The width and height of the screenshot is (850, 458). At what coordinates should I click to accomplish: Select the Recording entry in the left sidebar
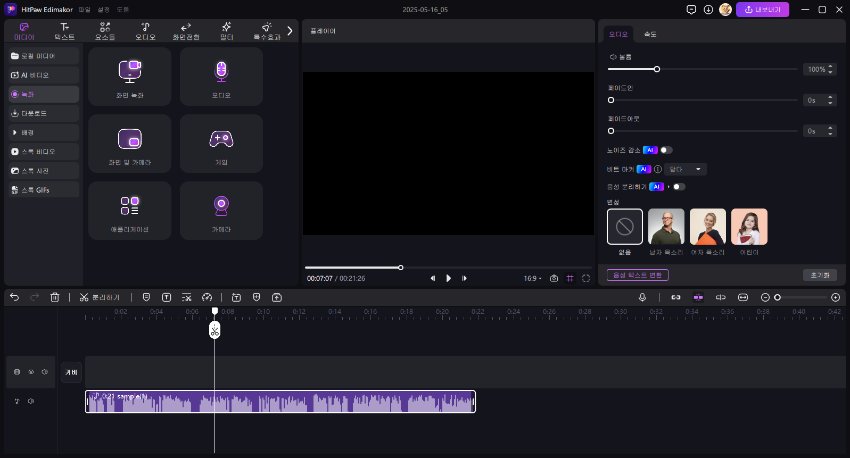pos(43,94)
